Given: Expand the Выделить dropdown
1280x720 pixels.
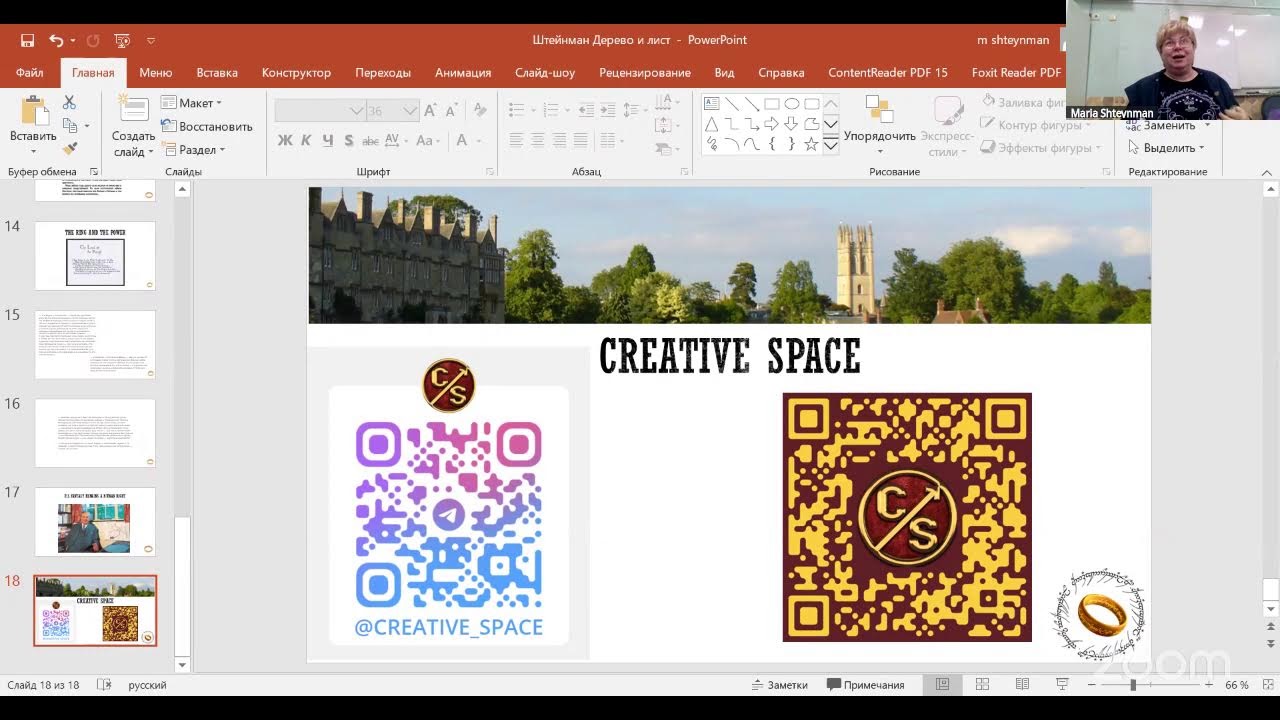Looking at the screenshot, I should [x=1166, y=148].
